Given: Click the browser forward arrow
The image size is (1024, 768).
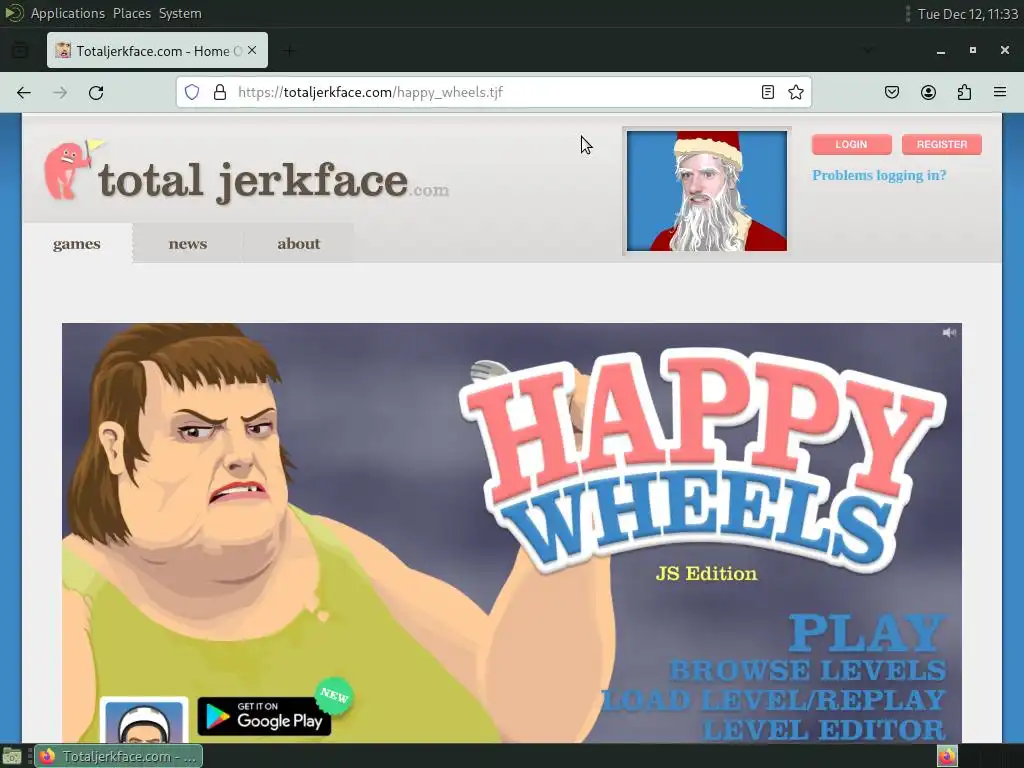Looking at the screenshot, I should pyautogui.click(x=60, y=93).
